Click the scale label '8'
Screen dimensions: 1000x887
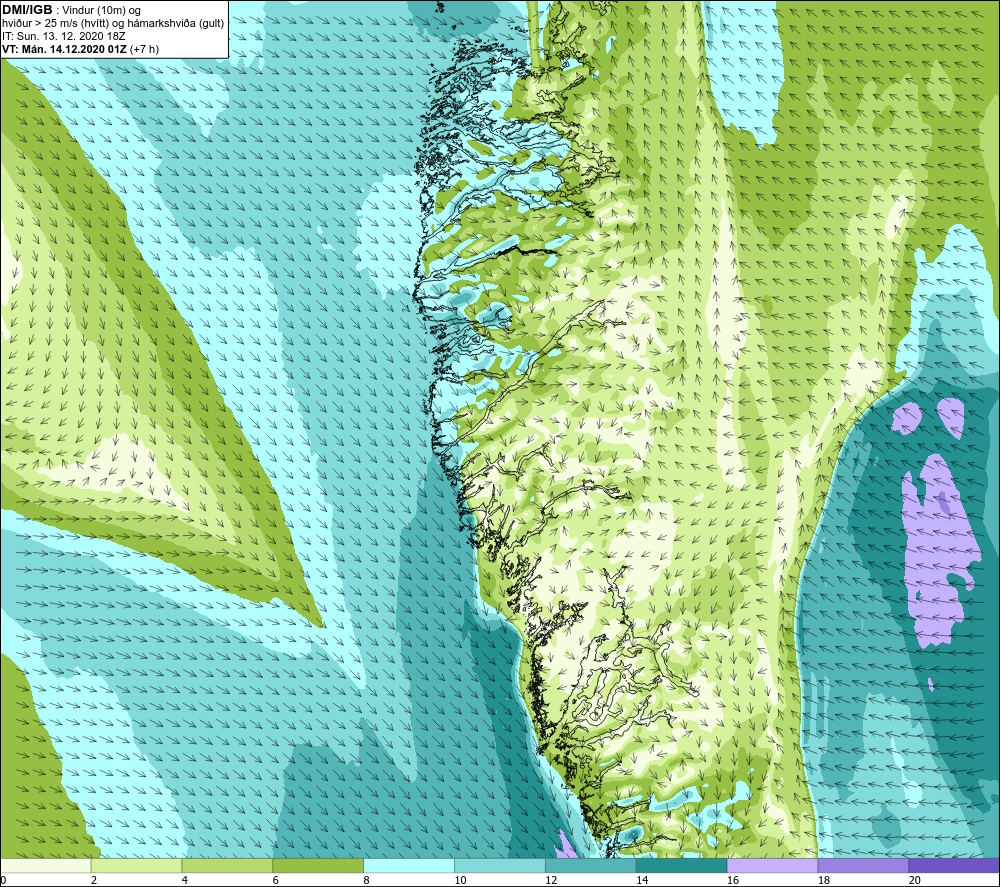click(x=367, y=880)
